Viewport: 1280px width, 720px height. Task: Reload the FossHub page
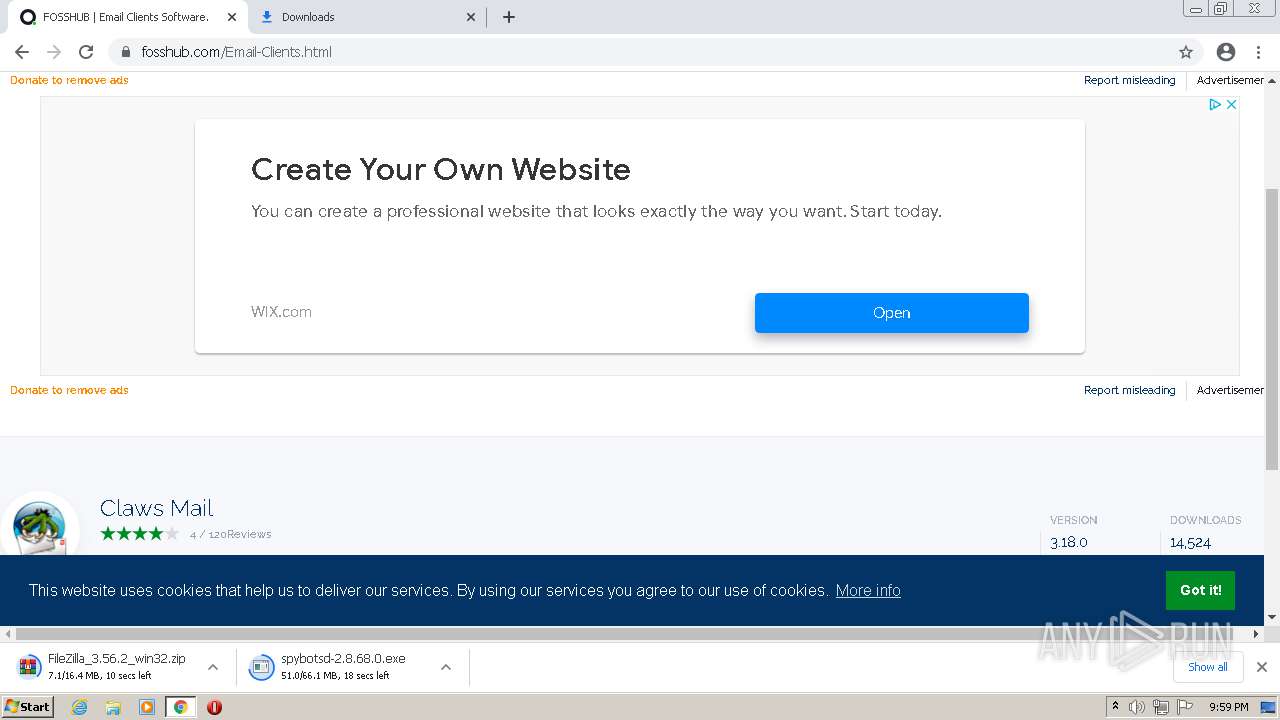pyautogui.click(x=86, y=52)
